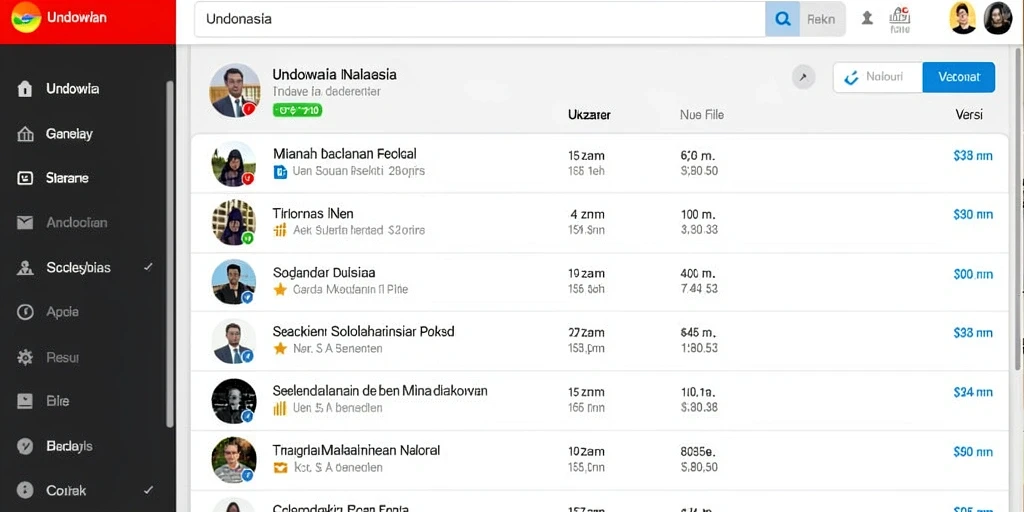Click in the Undonasia search field

[x=479, y=19]
